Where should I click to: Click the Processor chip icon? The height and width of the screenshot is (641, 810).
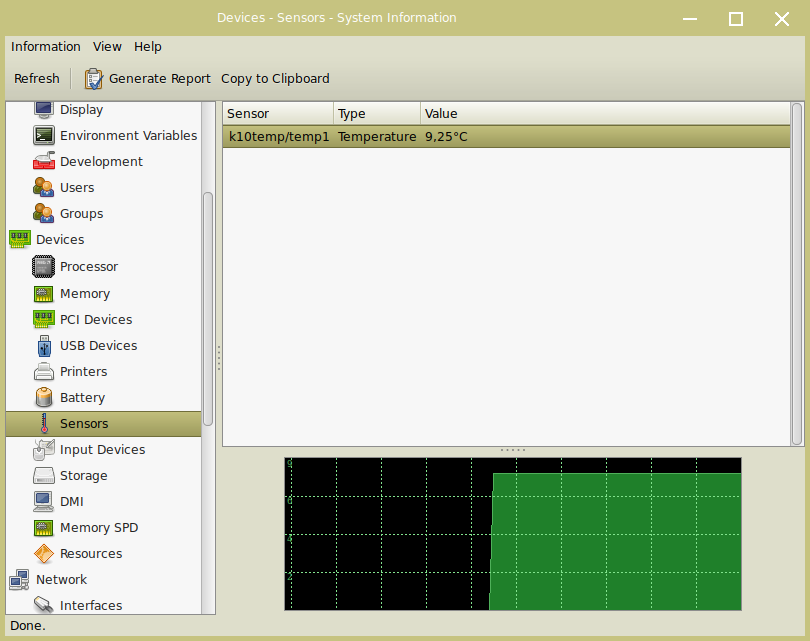pyautogui.click(x=43, y=267)
